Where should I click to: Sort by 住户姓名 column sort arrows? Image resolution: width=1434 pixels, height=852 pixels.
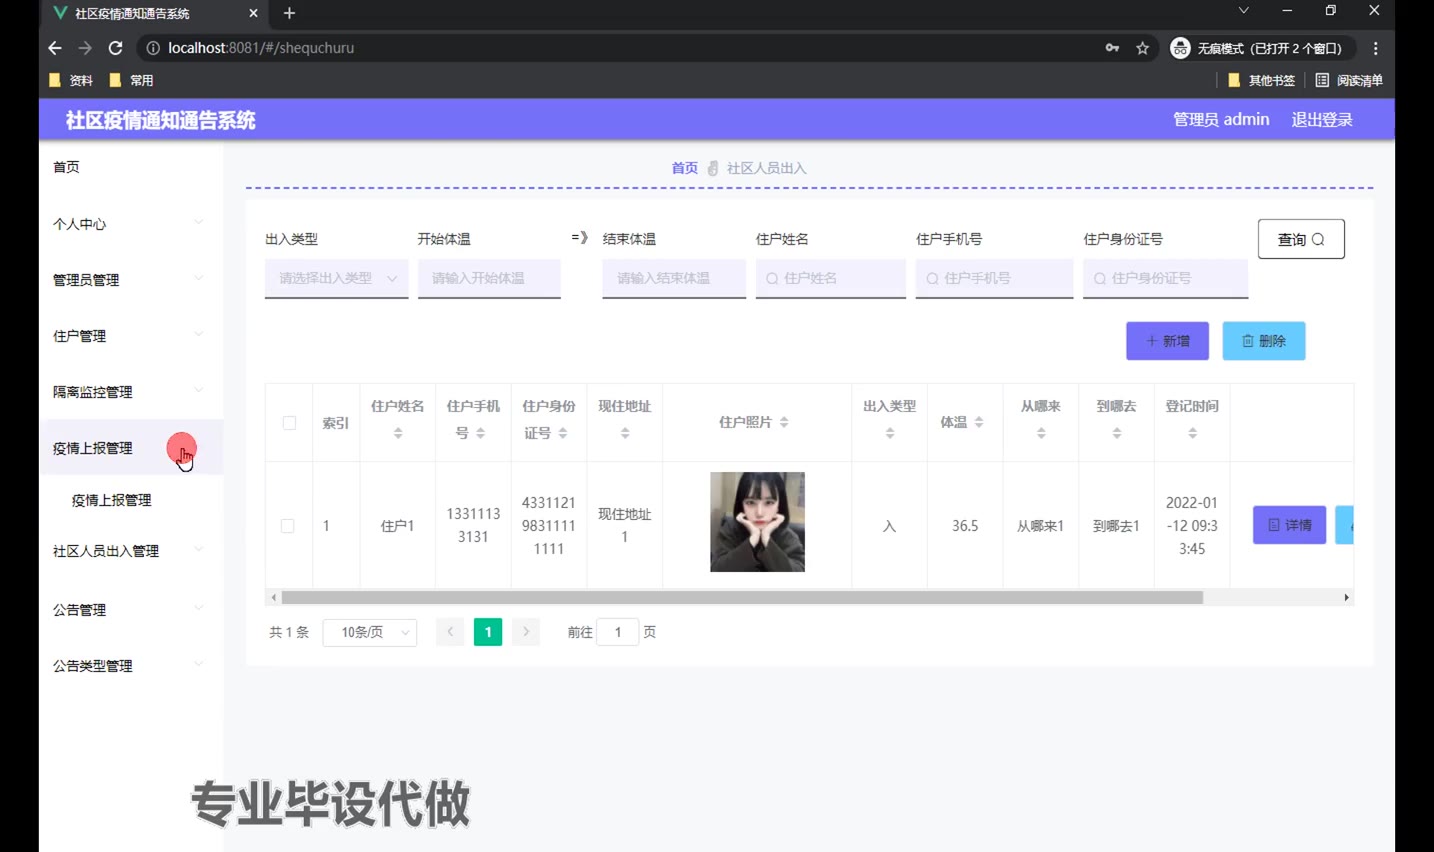point(398,433)
